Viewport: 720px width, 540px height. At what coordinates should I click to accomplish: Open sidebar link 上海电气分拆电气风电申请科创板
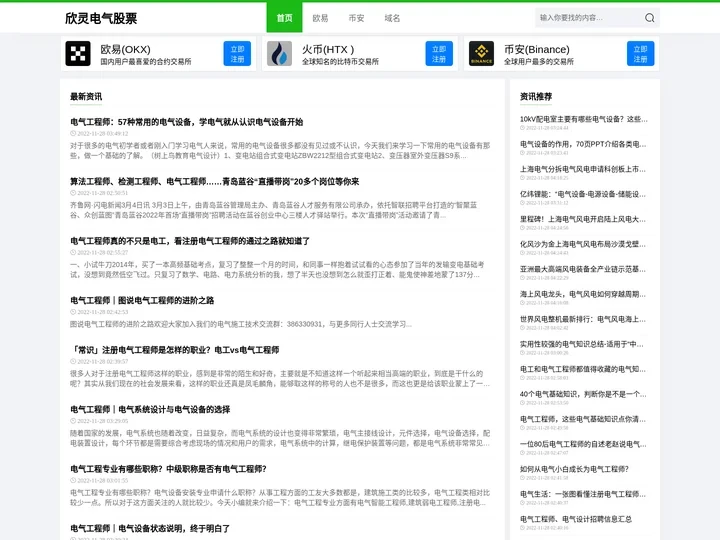point(583,169)
